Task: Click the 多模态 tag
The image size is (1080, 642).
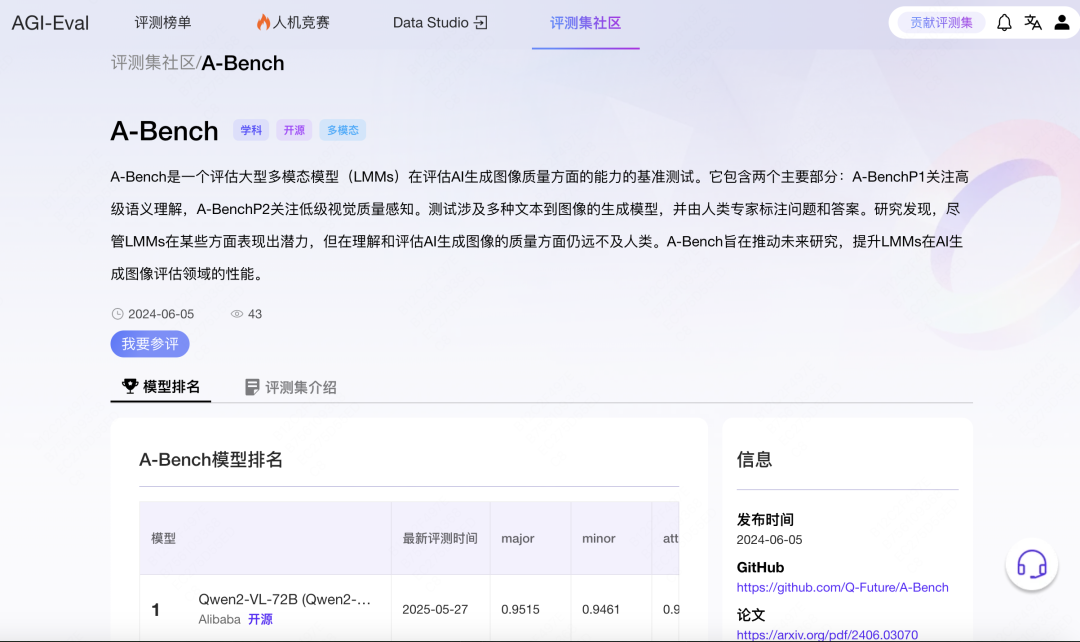Action: pos(342,130)
